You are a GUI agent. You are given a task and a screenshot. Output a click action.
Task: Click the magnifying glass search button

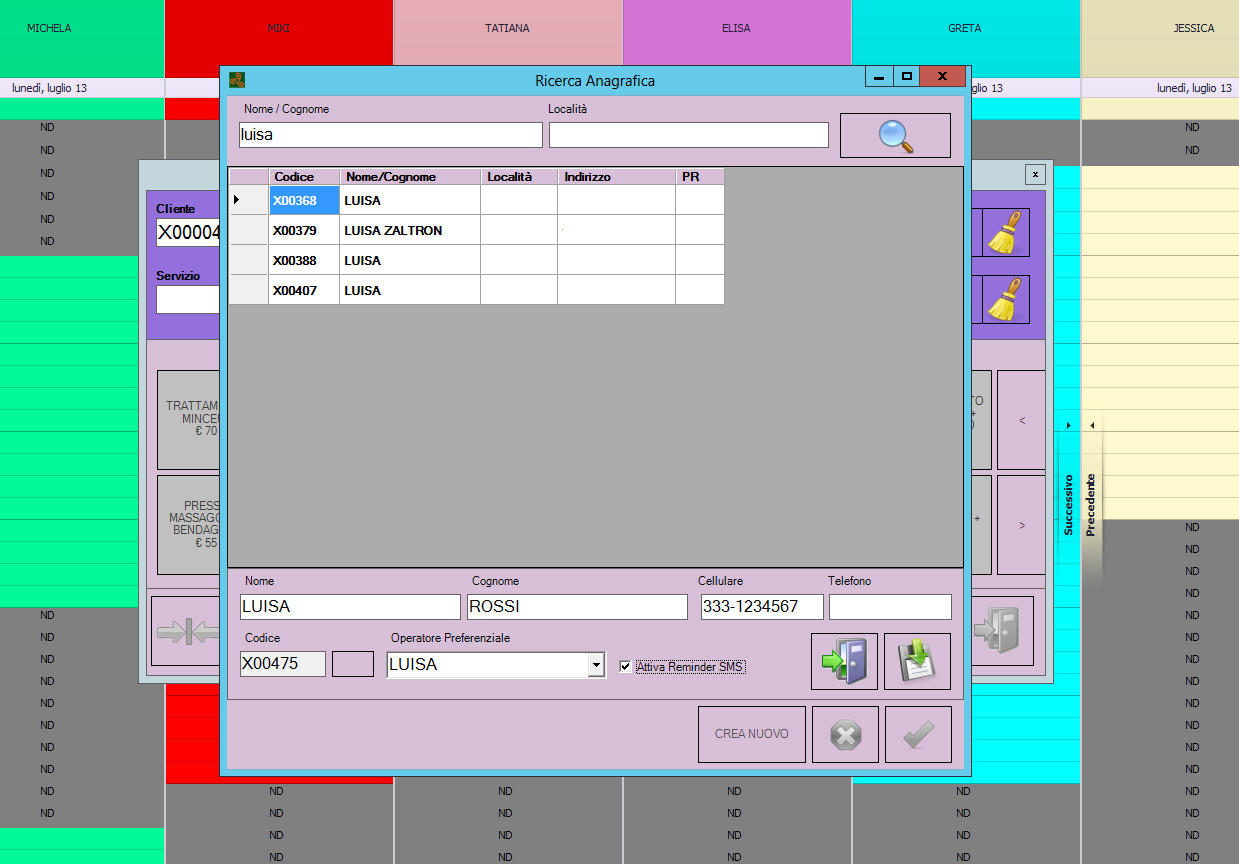pyautogui.click(x=894, y=135)
